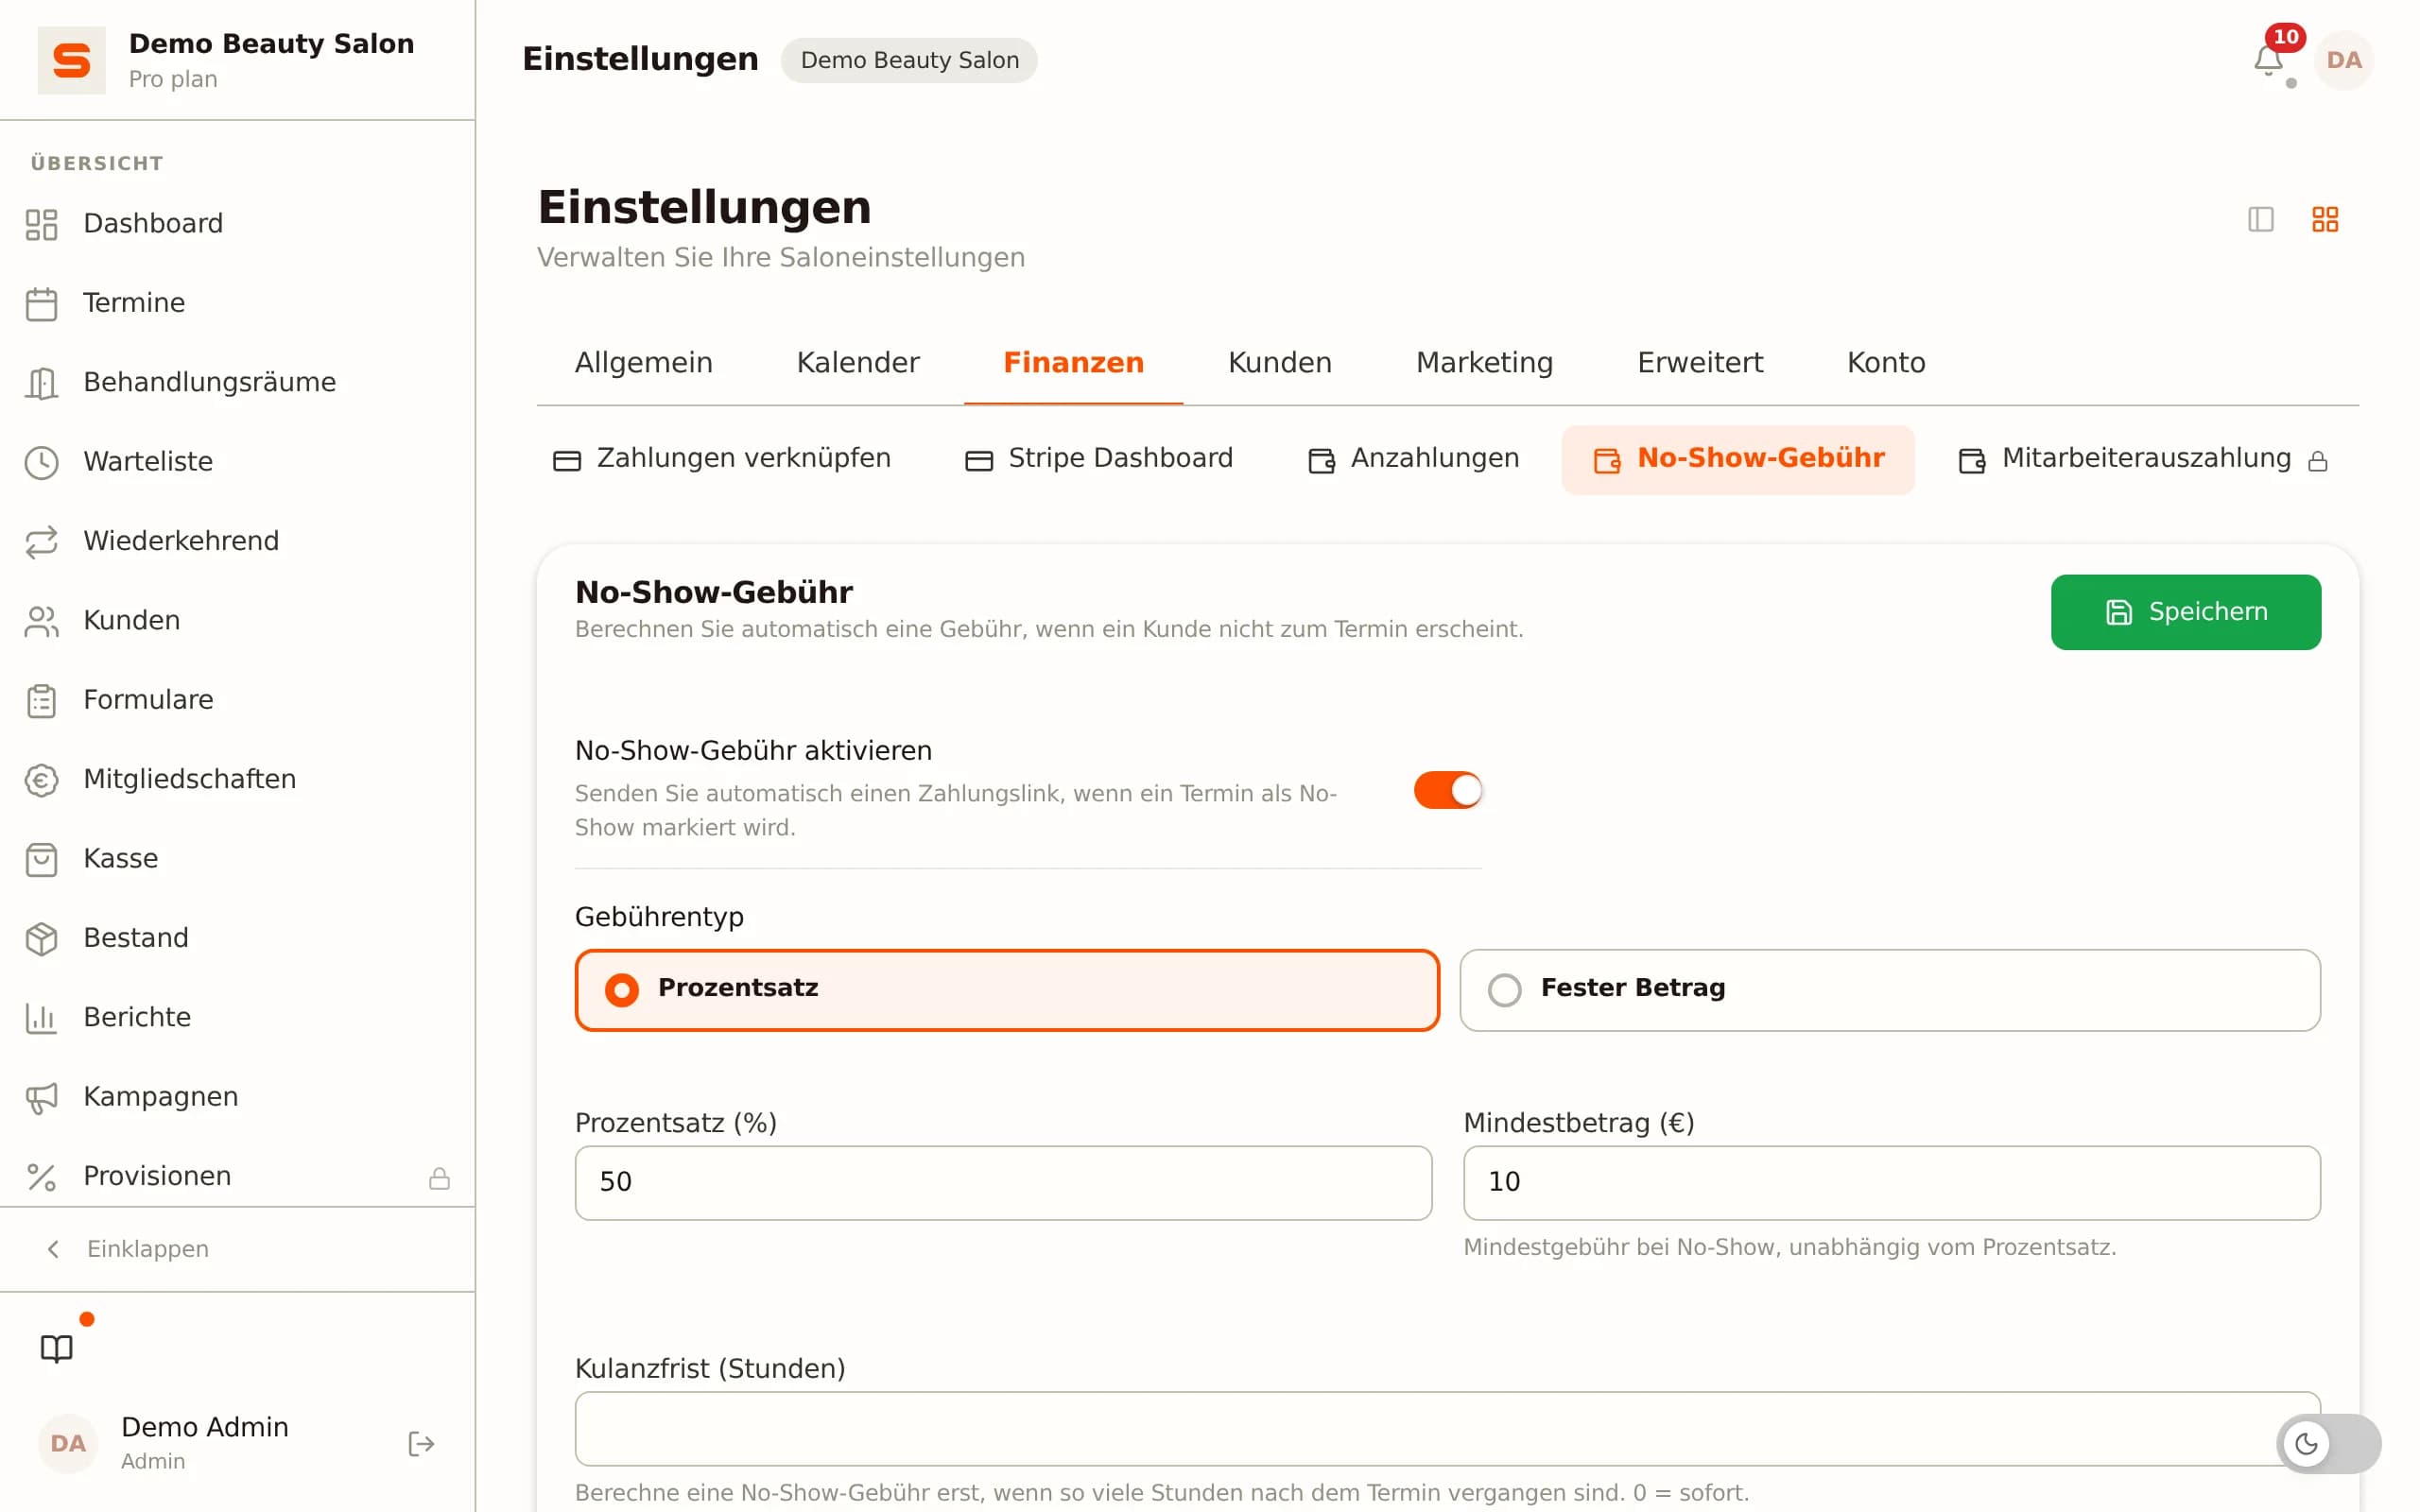The image size is (2420, 1512).
Task: Click the Provisionen percent icon
Action: point(41,1177)
